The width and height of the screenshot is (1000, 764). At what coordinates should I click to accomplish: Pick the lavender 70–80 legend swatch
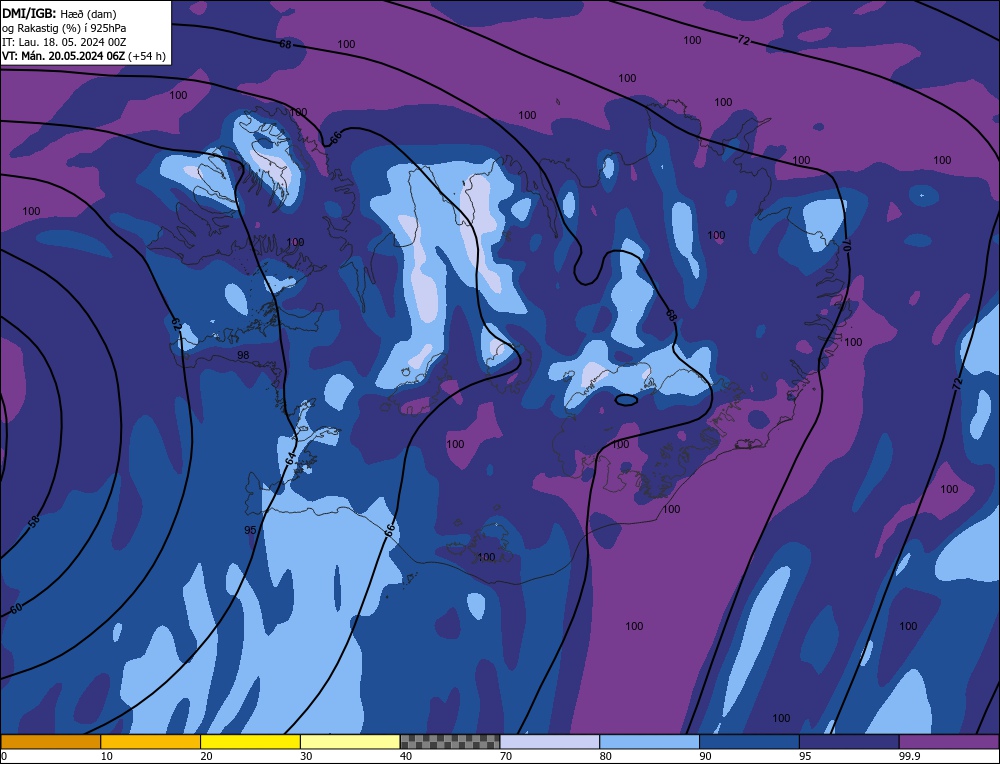[x=550, y=742]
